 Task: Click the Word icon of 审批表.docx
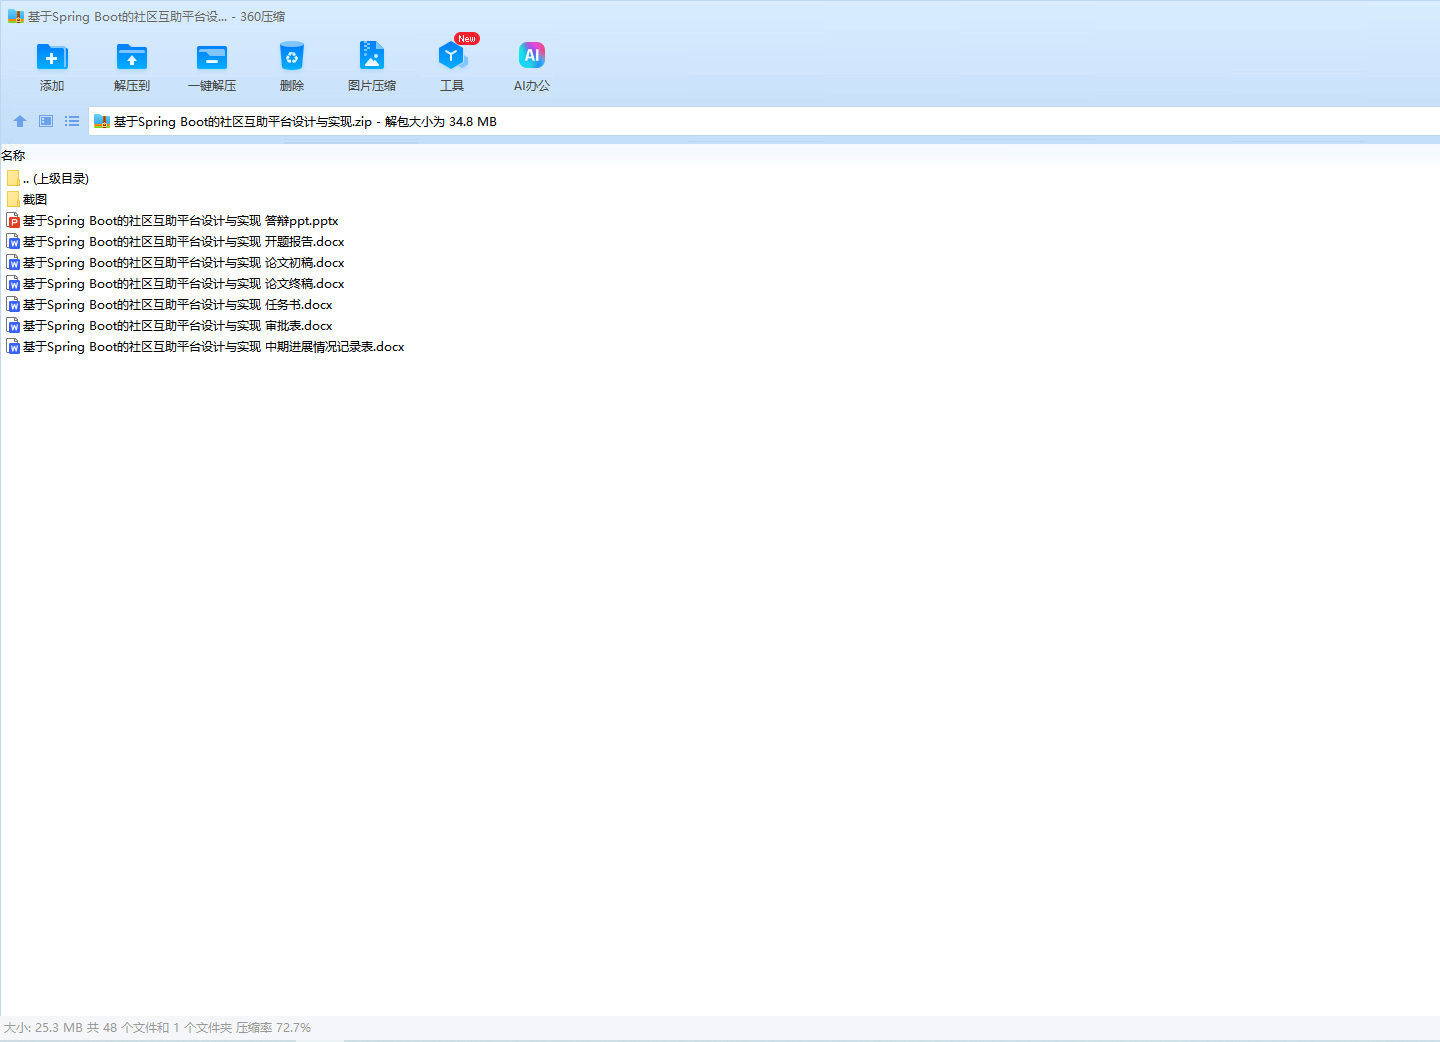(13, 325)
